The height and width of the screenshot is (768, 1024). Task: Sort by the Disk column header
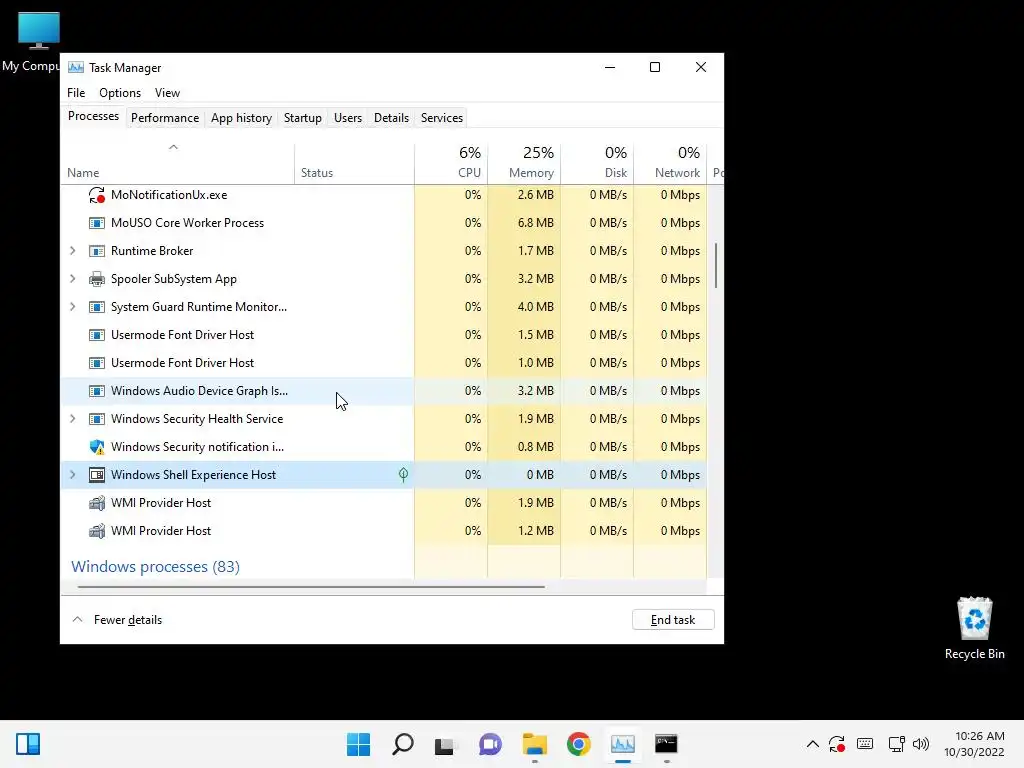(597, 163)
